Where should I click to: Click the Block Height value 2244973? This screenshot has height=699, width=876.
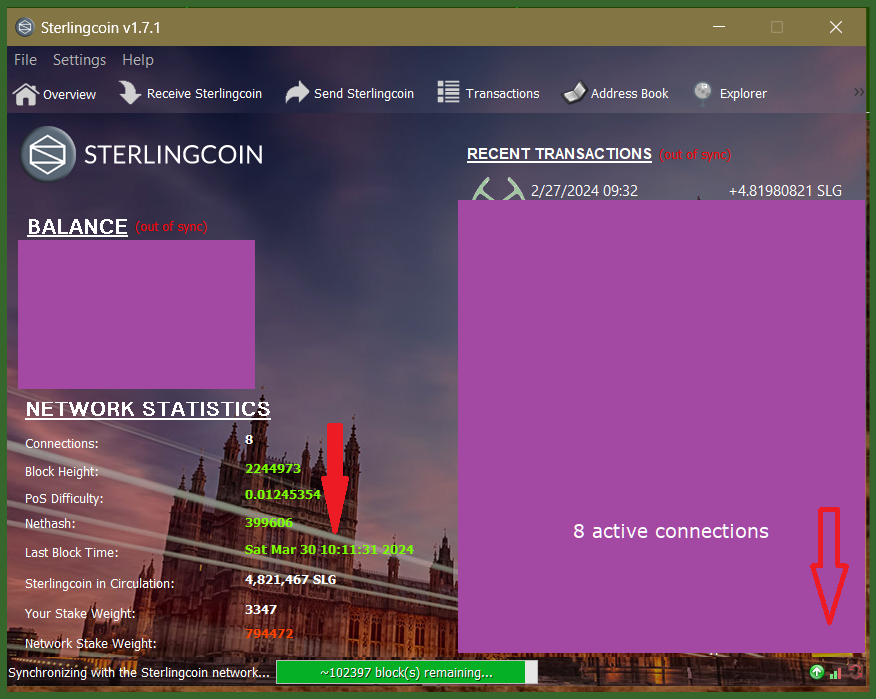(273, 468)
